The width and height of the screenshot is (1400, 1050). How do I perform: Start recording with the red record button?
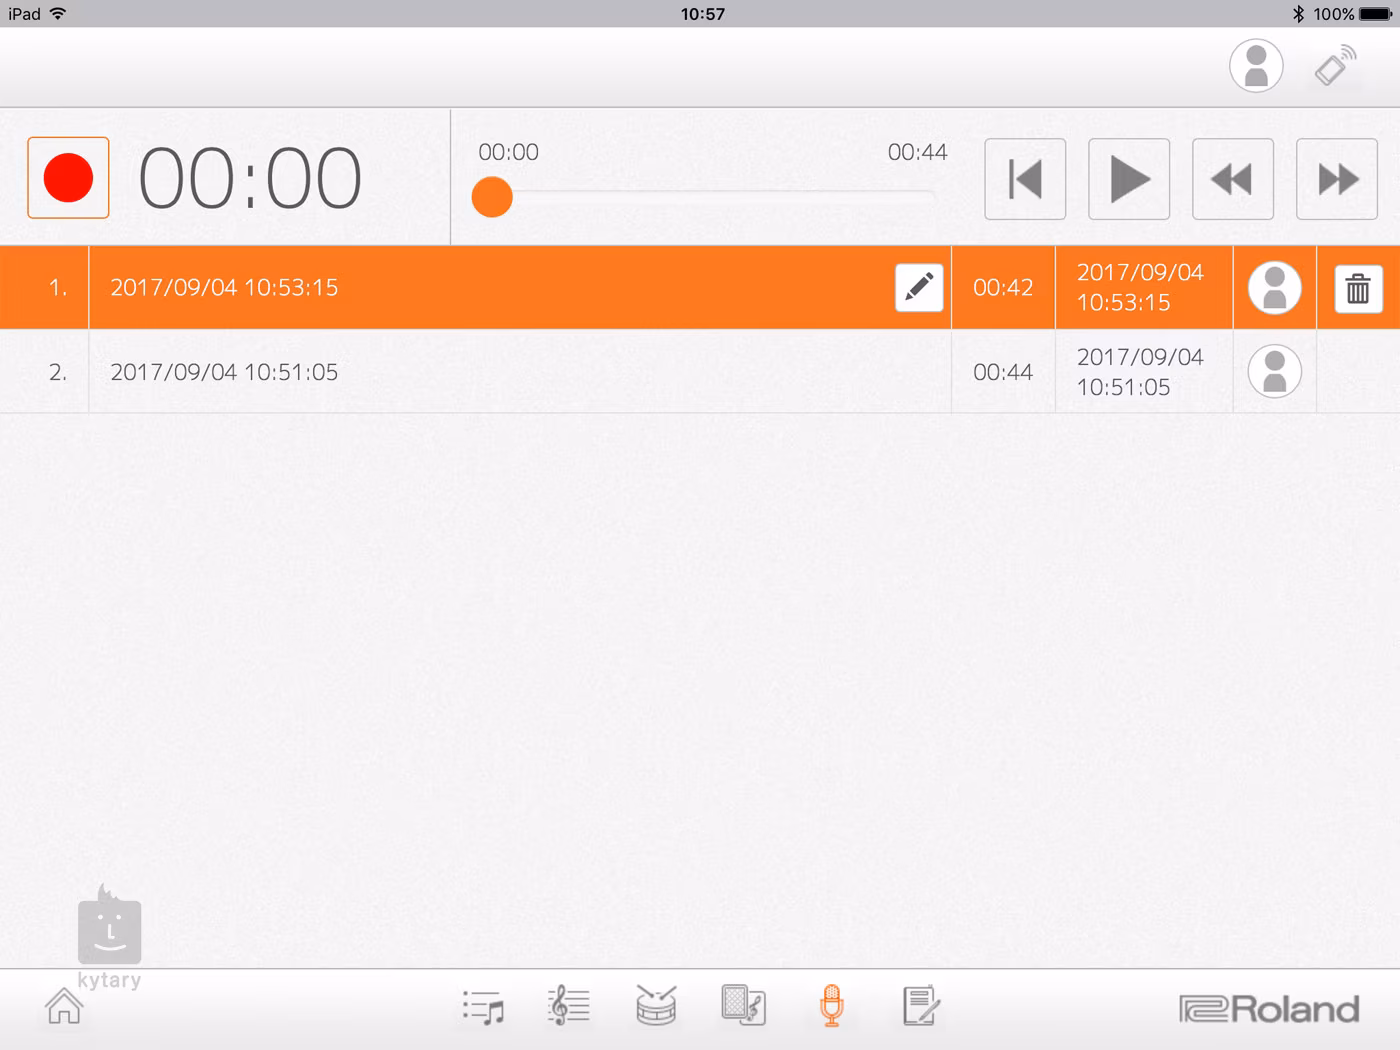pyautogui.click(x=68, y=178)
